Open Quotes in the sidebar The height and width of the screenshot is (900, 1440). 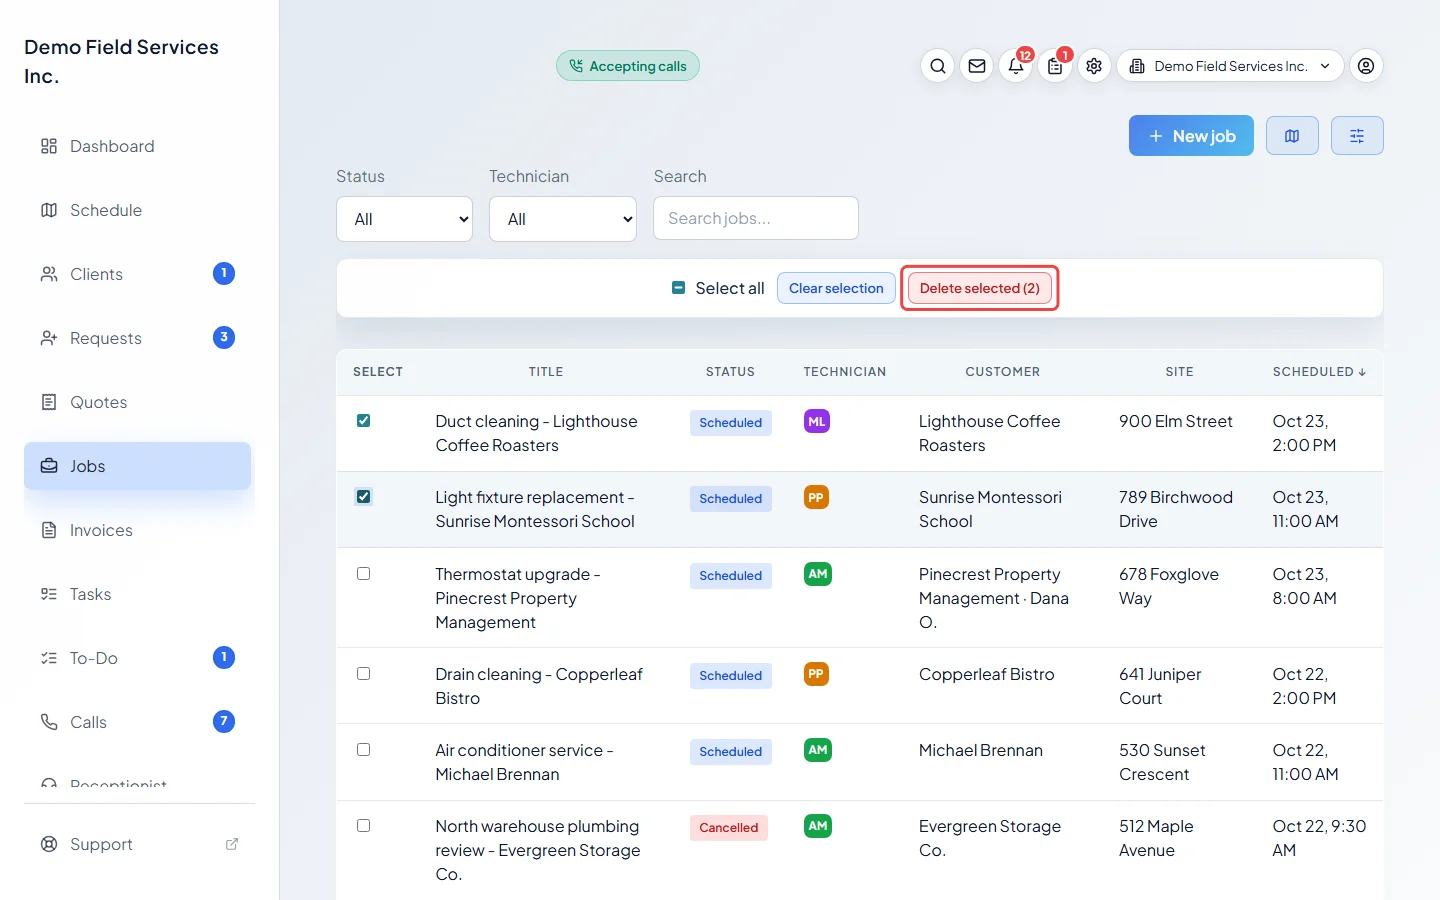click(x=137, y=402)
